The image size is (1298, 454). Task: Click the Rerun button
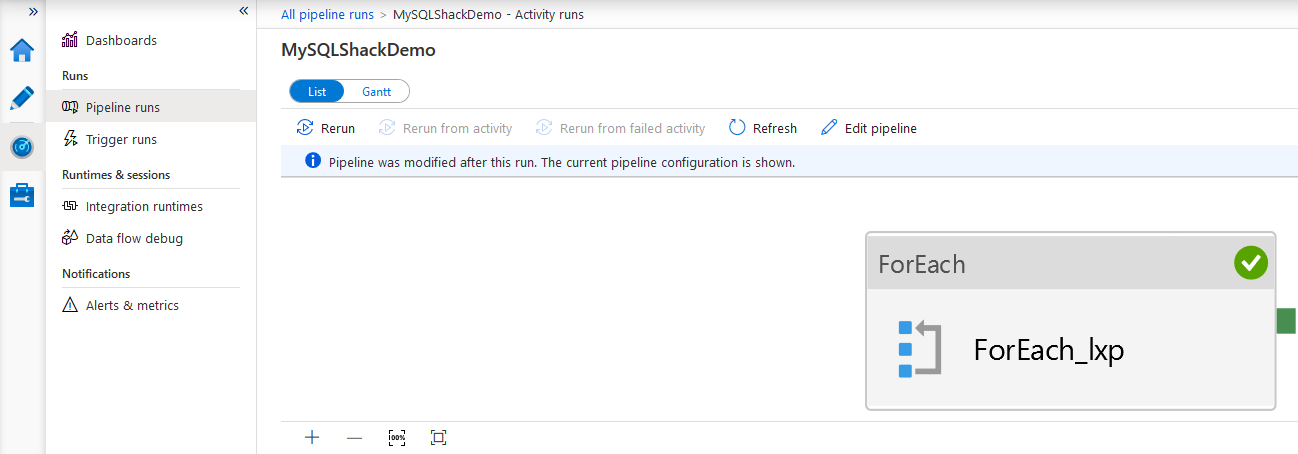coord(326,128)
